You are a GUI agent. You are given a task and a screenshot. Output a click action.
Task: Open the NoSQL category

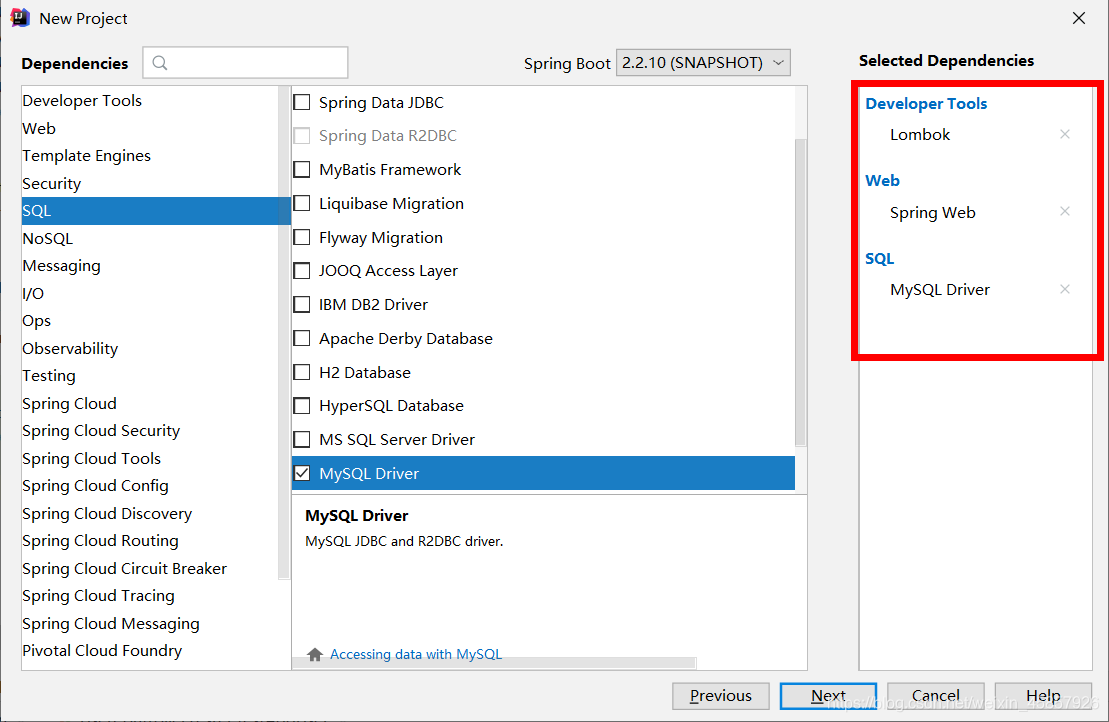(x=47, y=239)
